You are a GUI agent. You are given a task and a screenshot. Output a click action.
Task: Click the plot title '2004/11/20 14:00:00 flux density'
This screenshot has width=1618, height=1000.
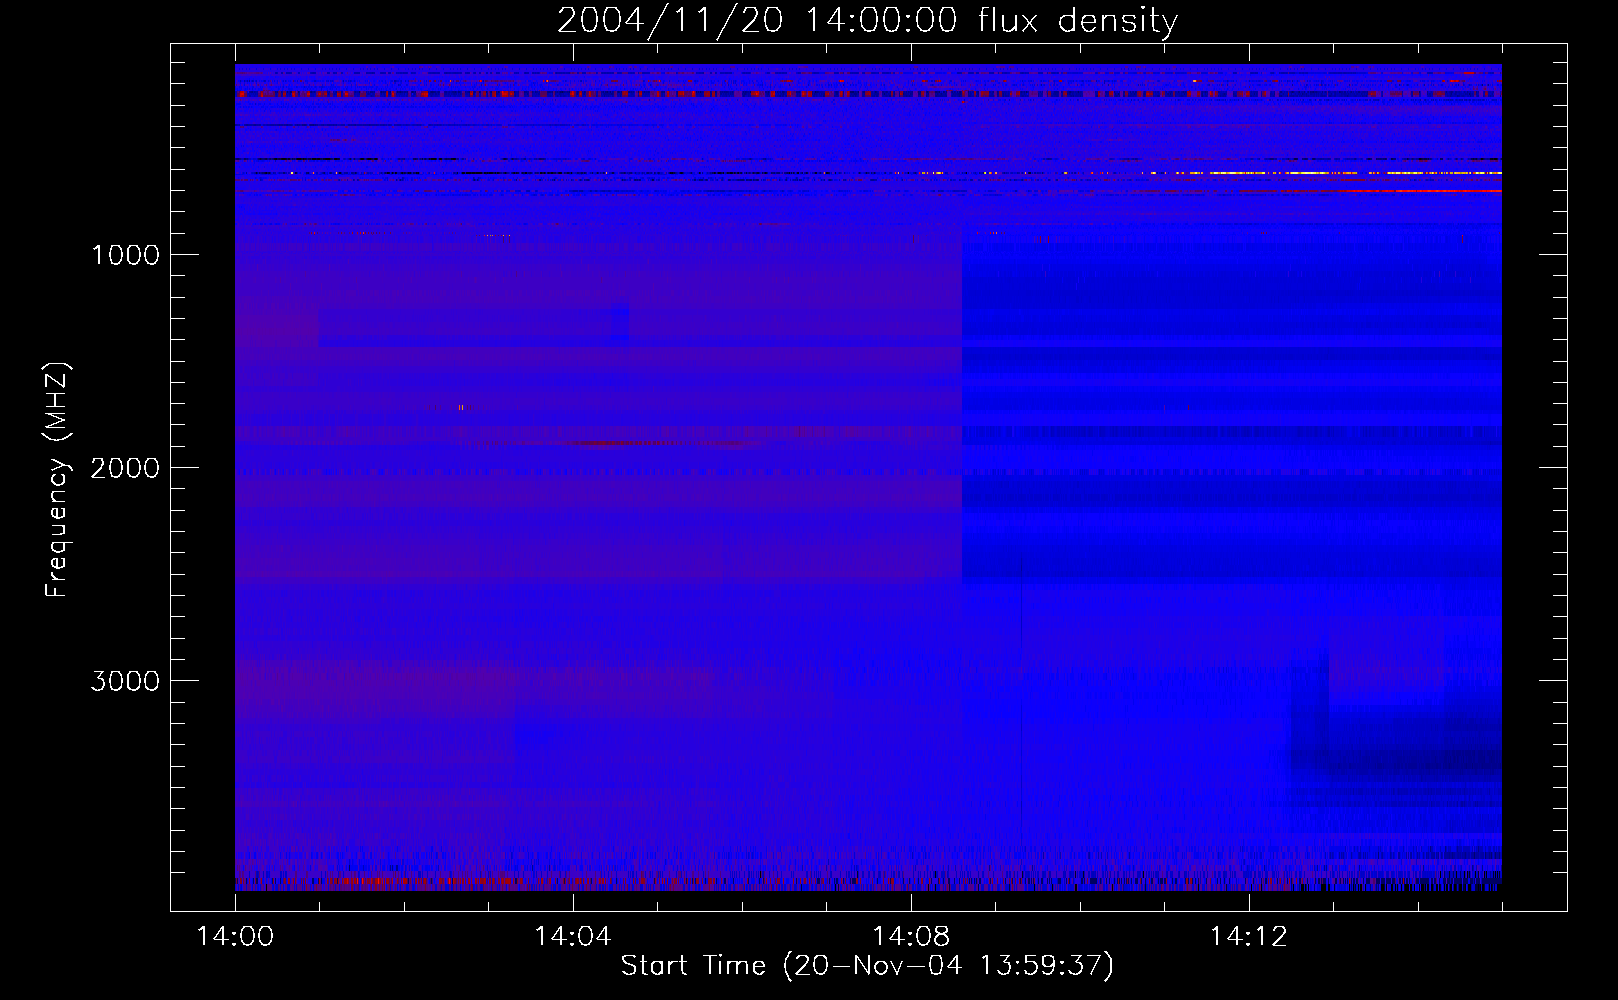click(867, 21)
